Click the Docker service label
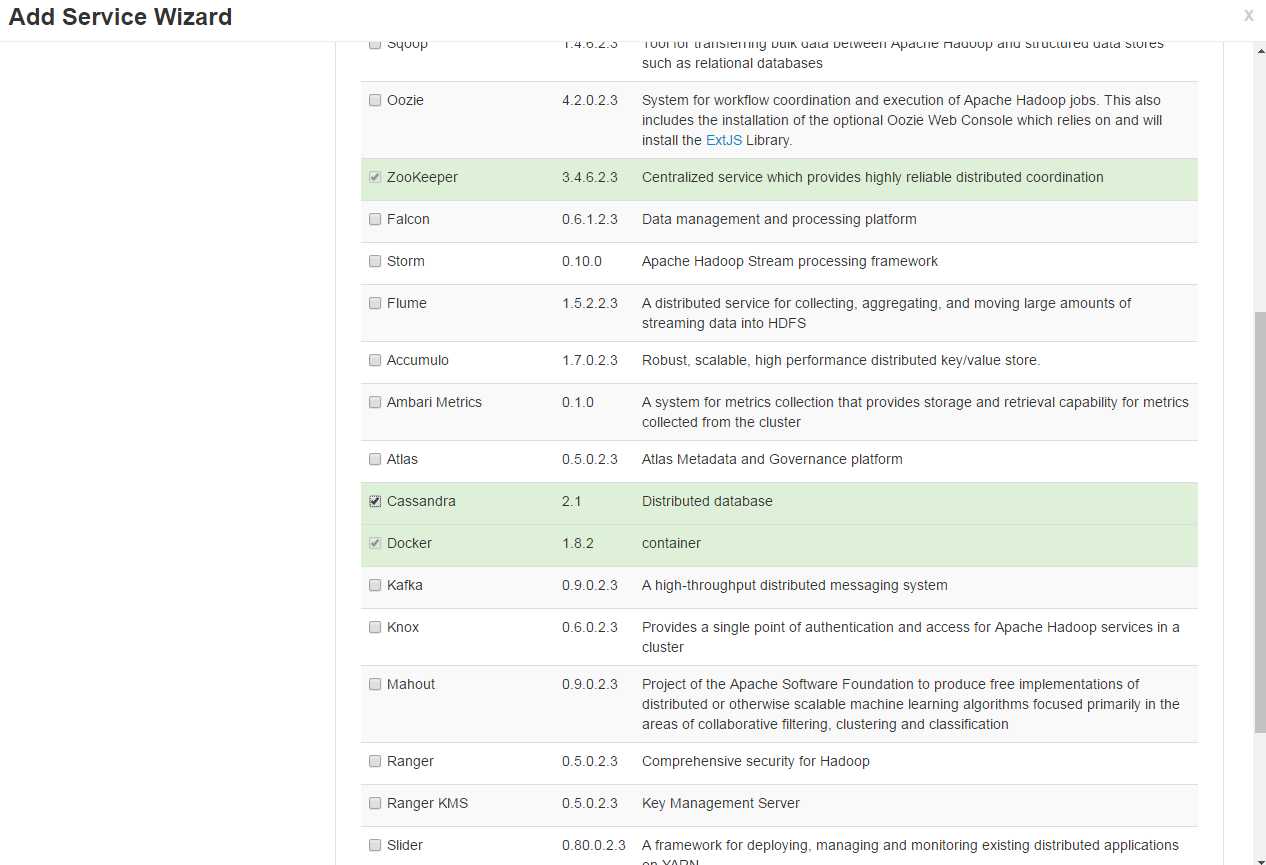Screen dimensions: 1266x865 coord(409,543)
